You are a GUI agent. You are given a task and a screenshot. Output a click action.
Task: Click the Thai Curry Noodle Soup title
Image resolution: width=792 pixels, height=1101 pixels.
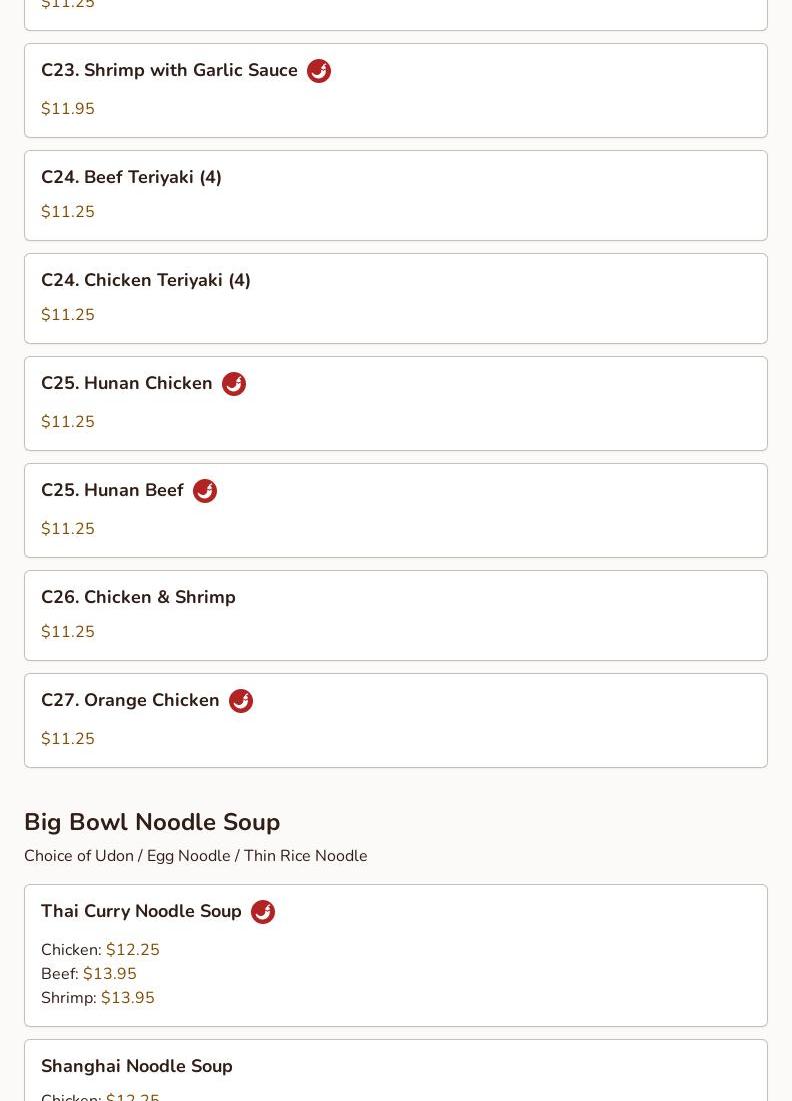click(141, 911)
